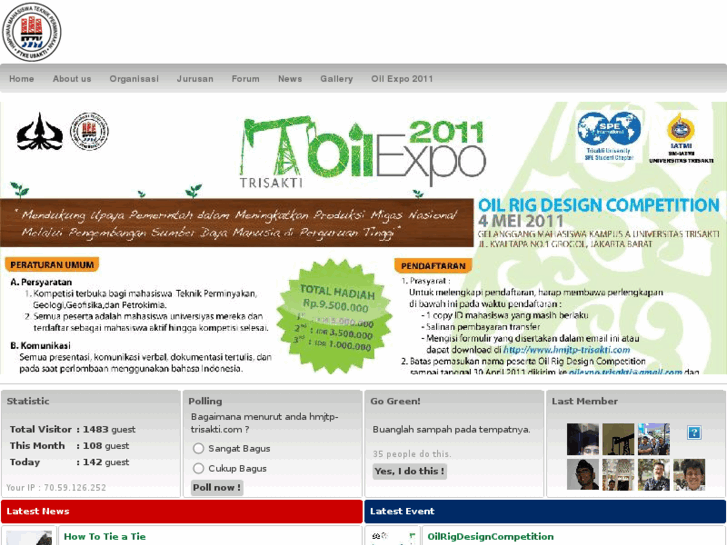Screen dimensions: 727x545
Task: Click the Today visitor count row
Action: pos(70,462)
